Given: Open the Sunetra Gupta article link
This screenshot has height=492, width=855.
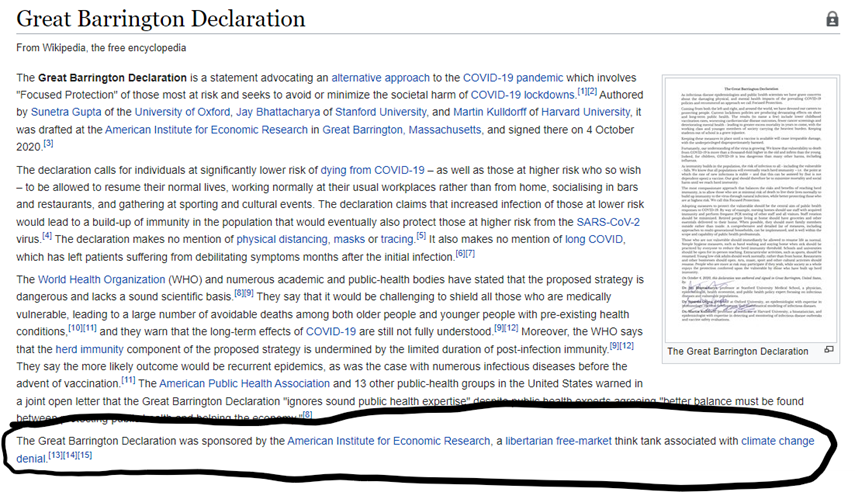Looking at the screenshot, I should [66, 112].
